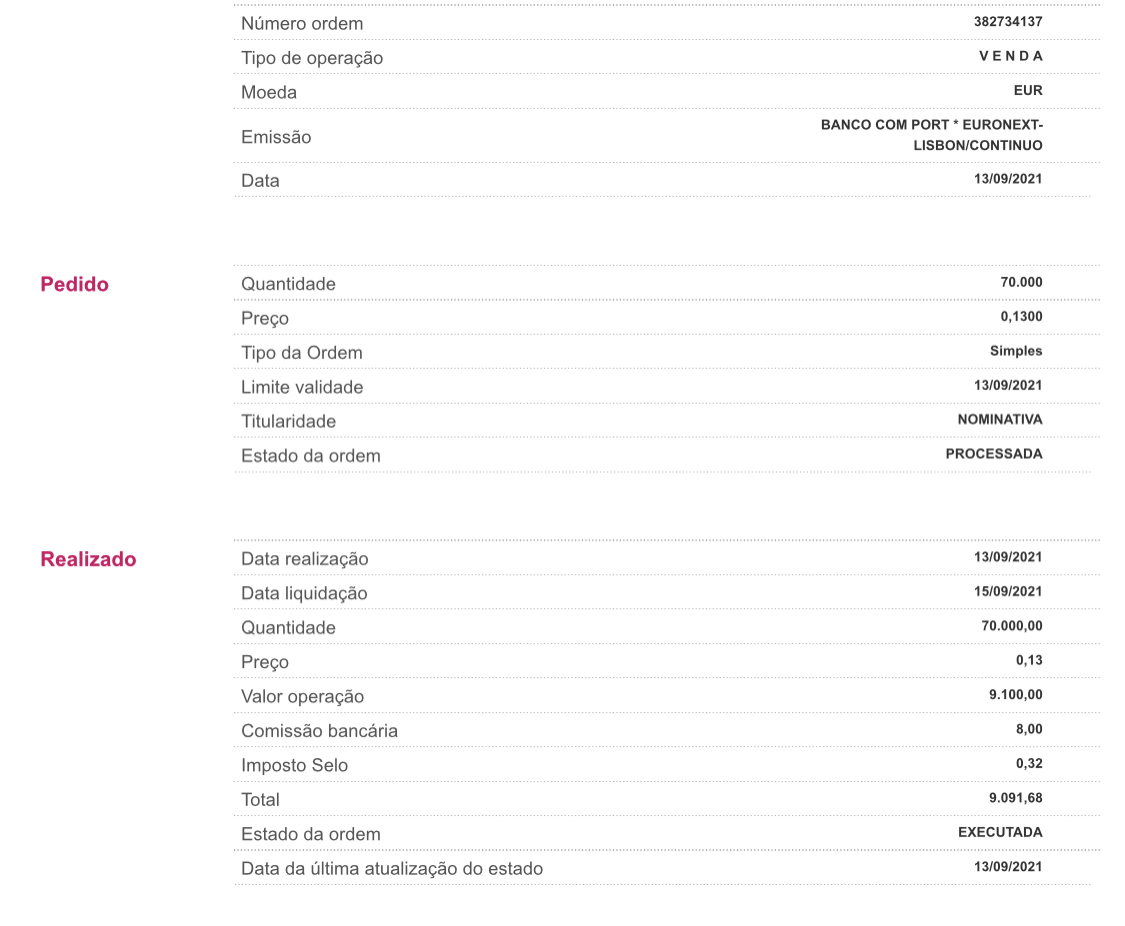This screenshot has width=1125, height=926.
Task: Click the Pedido section heading
Action: (x=75, y=284)
